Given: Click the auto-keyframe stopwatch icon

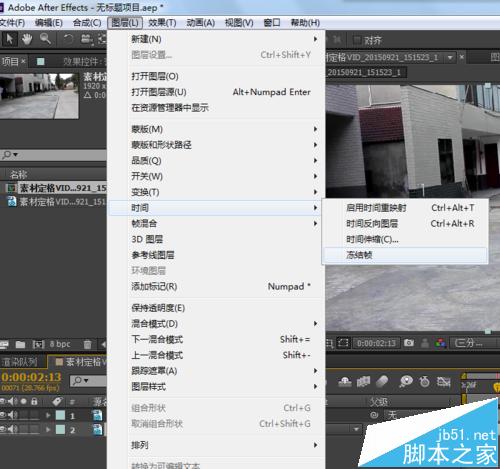Looking at the screenshot, I should point(425,381).
